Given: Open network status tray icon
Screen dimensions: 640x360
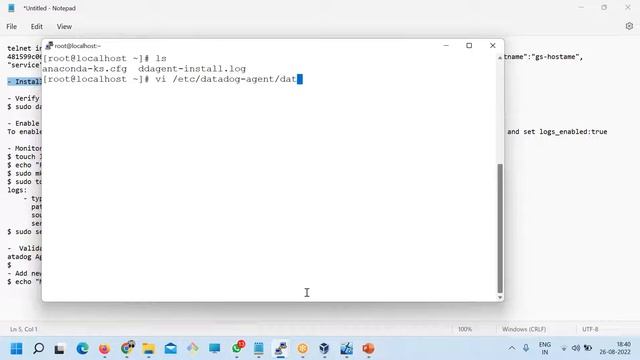Looking at the screenshot, I should point(564,349).
